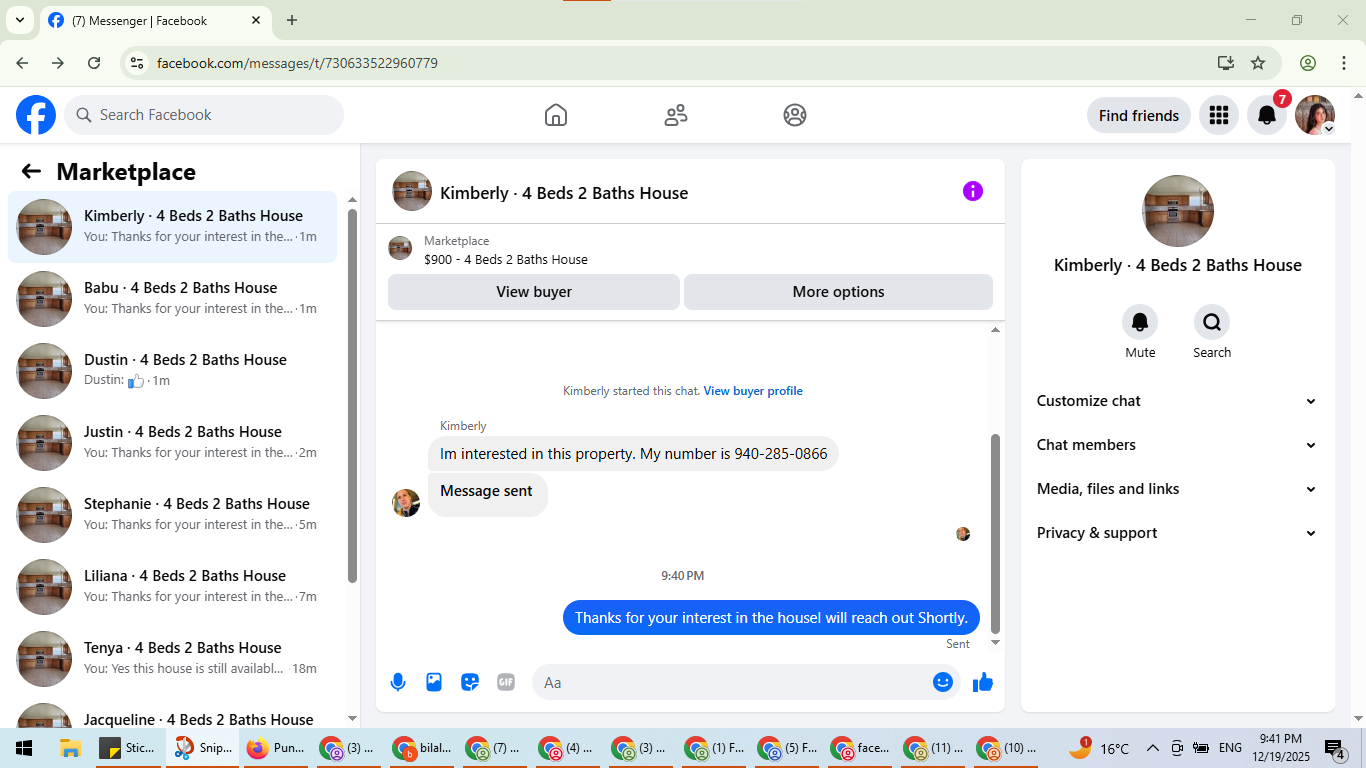Open conversation information purple icon
The image size is (1366, 768).
(973, 191)
